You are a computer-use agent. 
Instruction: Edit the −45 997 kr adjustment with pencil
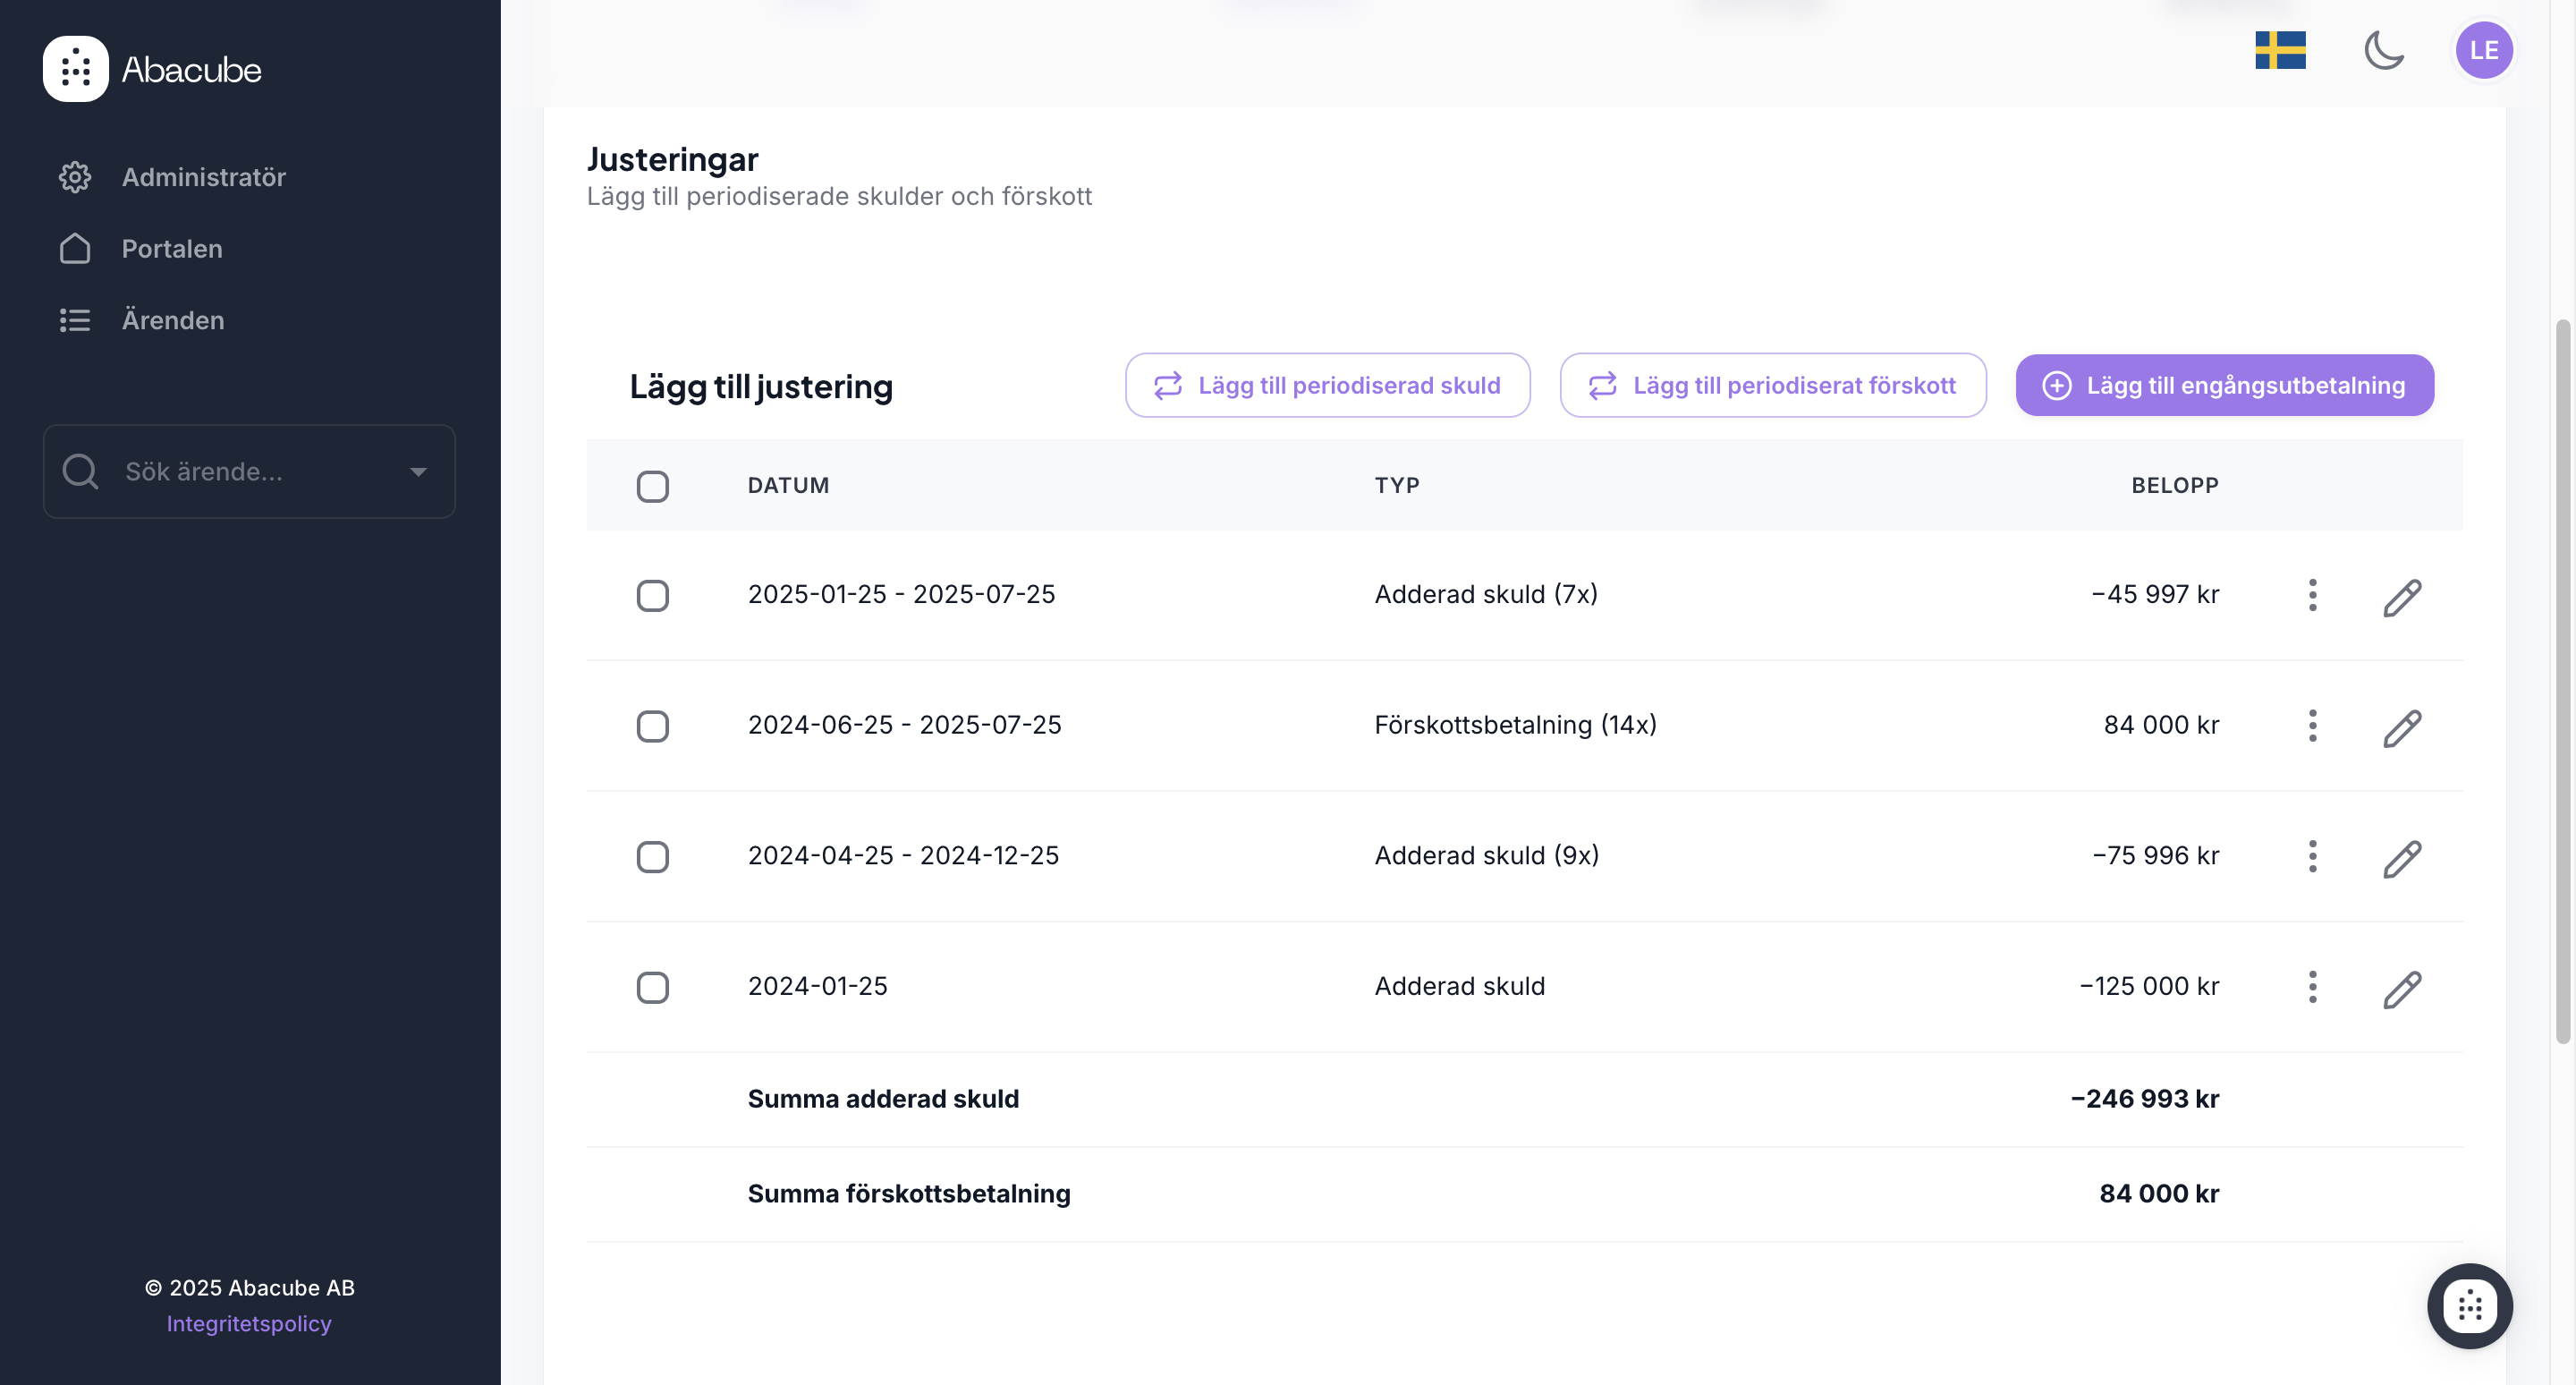coord(2401,597)
